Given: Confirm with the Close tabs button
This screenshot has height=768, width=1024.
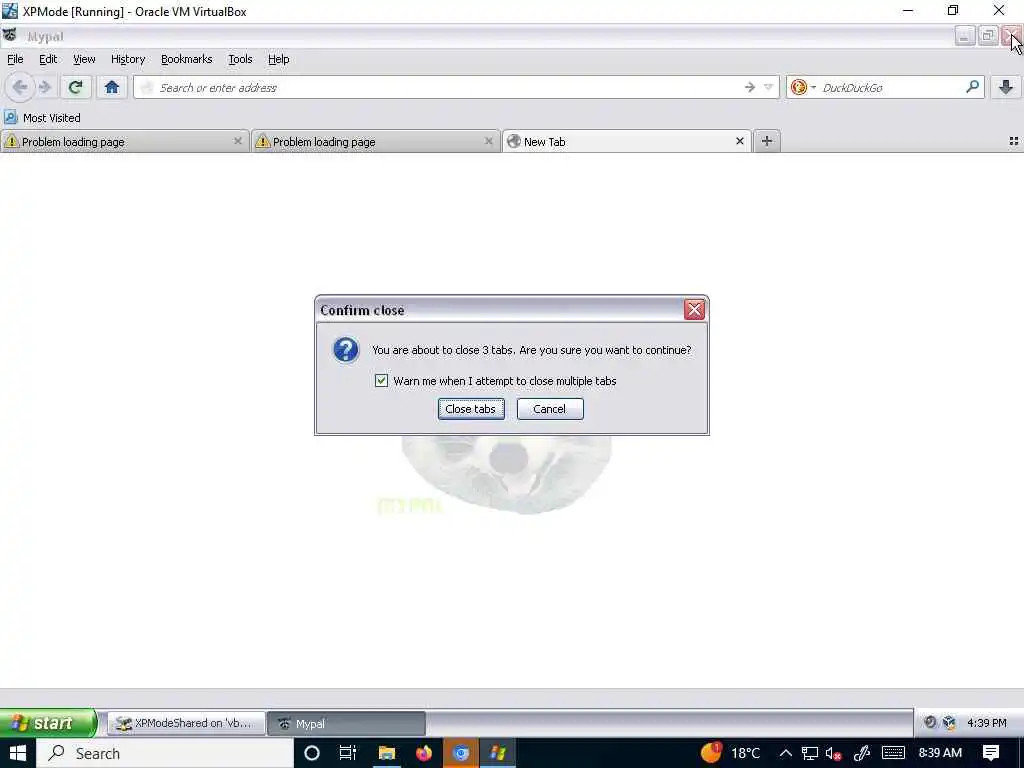Looking at the screenshot, I should point(471,409).
